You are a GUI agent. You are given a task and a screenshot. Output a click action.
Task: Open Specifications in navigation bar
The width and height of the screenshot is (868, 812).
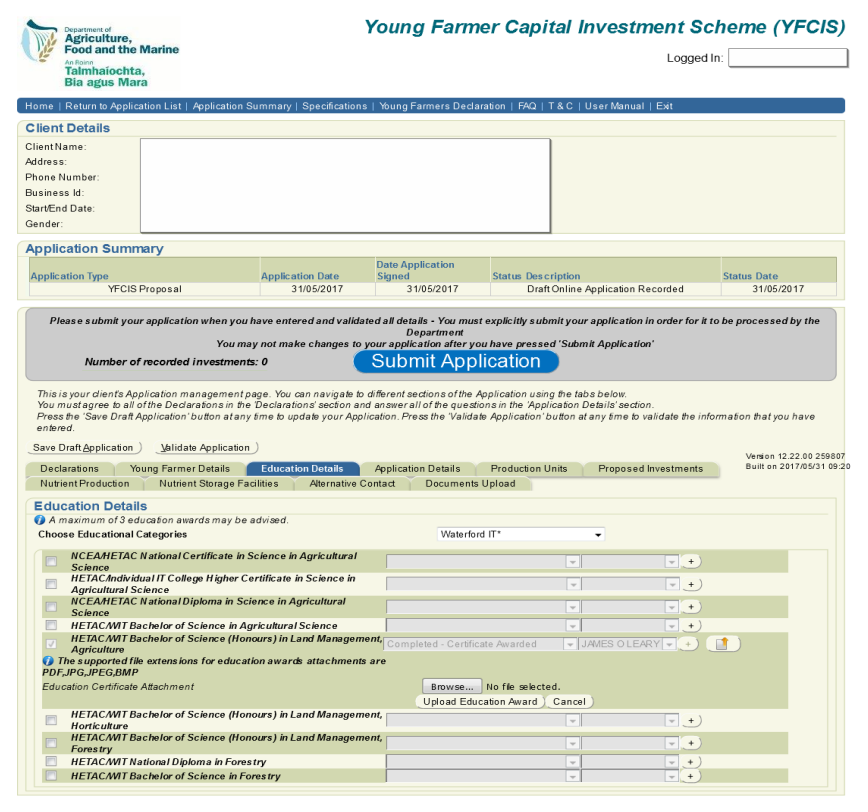click(334, 106)
